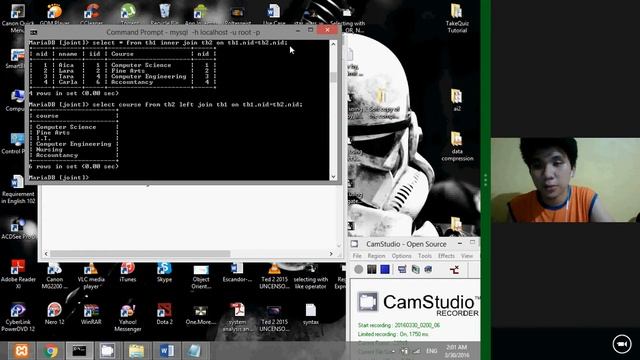
Task: Open the One.More video file
Action: point(200,314)
